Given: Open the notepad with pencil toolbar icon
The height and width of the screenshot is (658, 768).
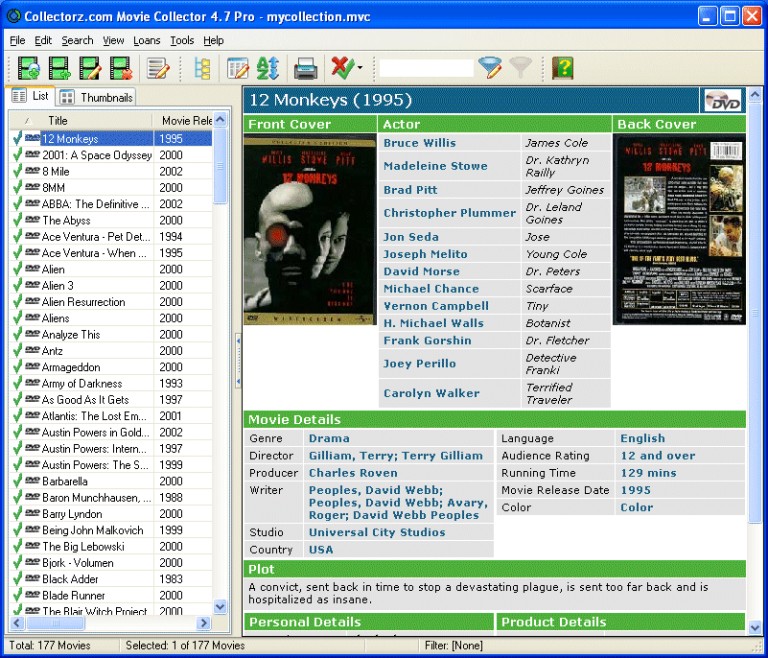Looking at the screenshot, I should (158, 68).
